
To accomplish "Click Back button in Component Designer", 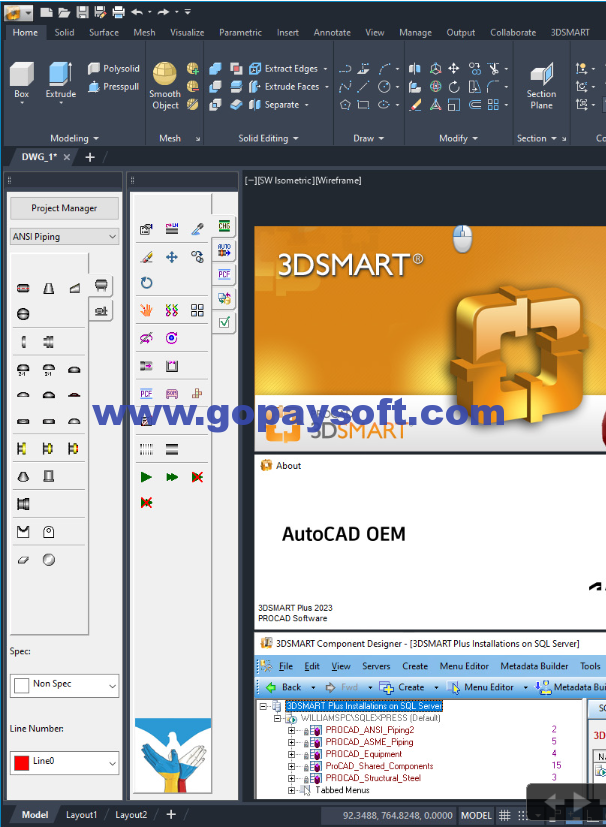I will [x=285, y=687].
